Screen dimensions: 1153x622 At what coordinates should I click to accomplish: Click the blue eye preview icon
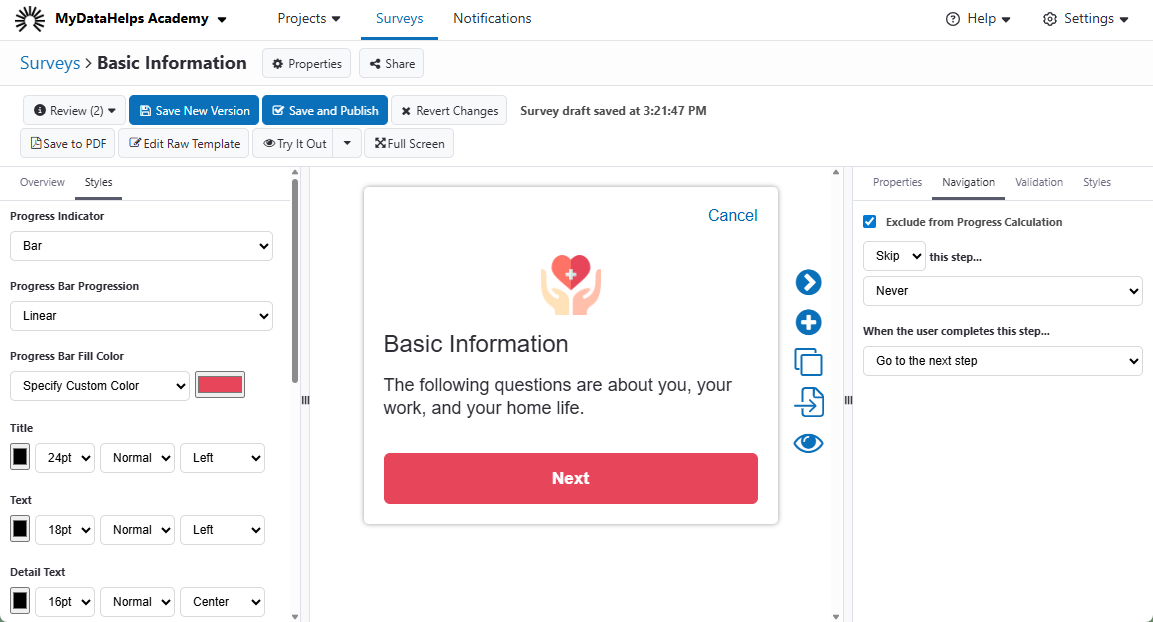pyautogui.click(x=808, y=443)
